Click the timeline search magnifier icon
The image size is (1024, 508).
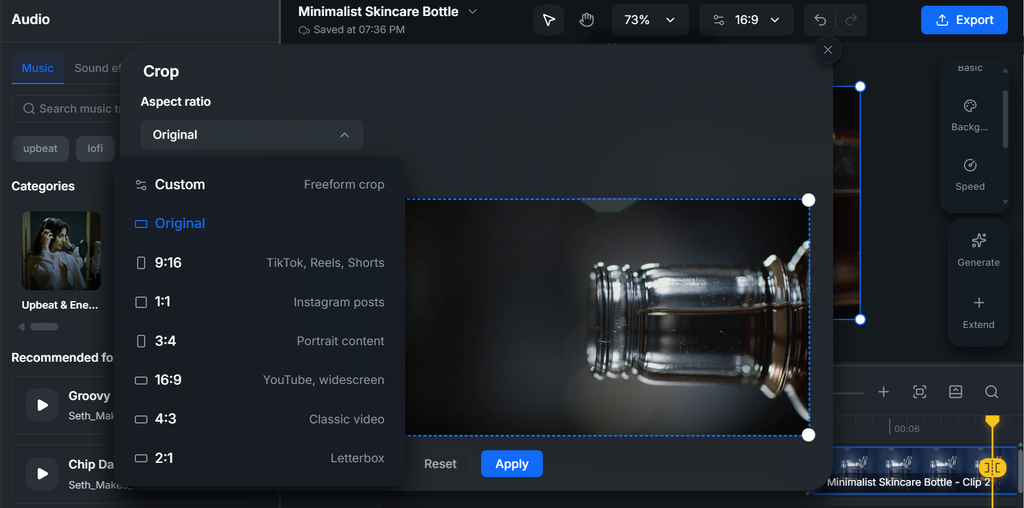click(x=991, y=392)
